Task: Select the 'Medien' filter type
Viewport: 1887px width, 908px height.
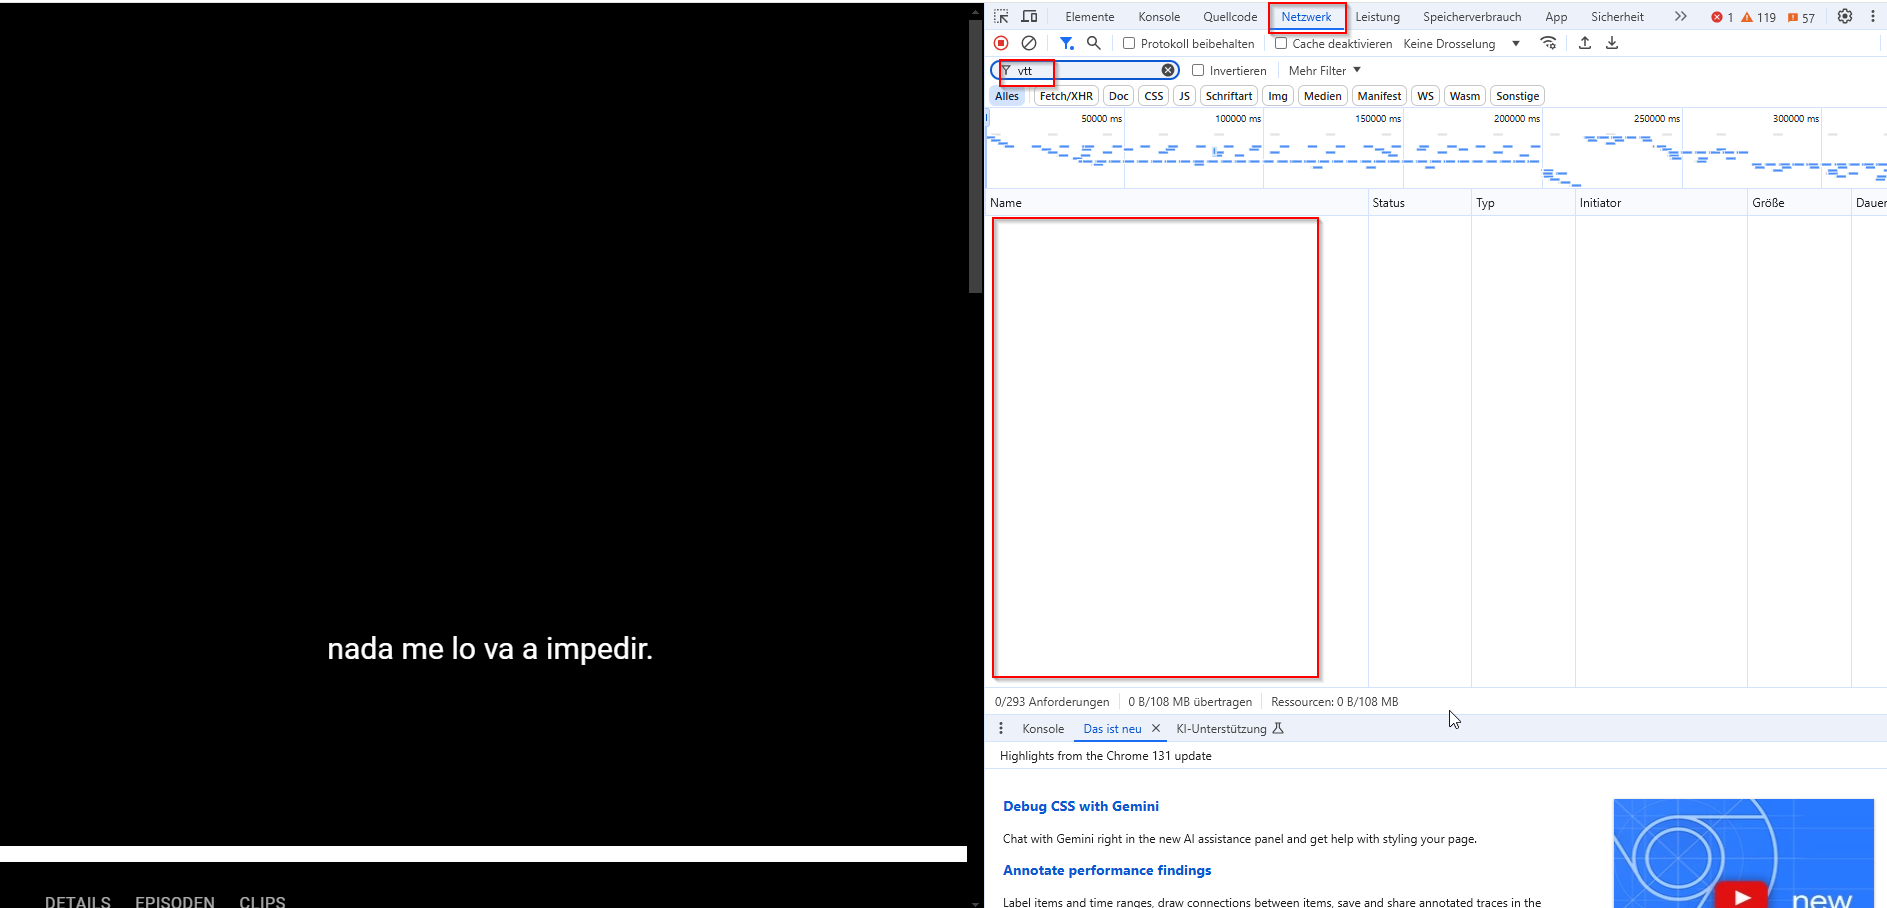Action: pos(1323,96)
